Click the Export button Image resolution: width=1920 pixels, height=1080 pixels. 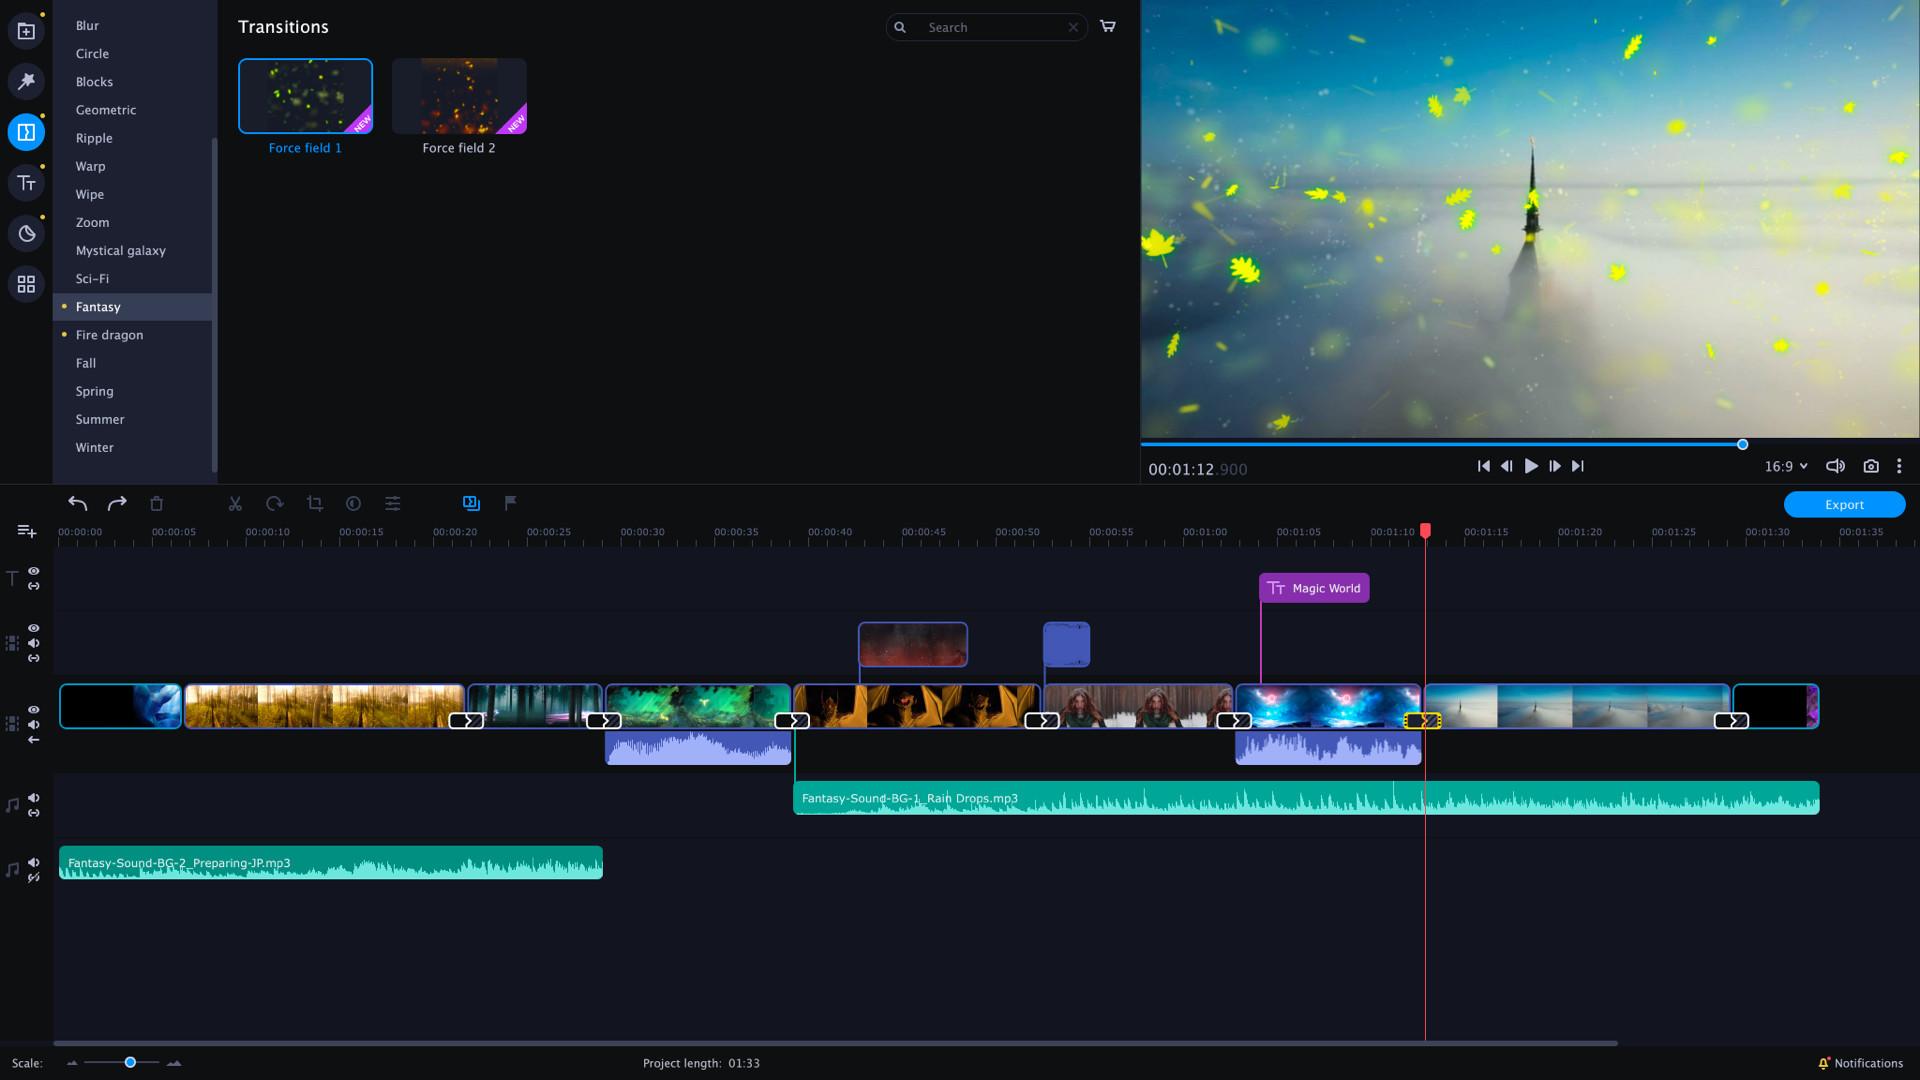point(1843,504)
